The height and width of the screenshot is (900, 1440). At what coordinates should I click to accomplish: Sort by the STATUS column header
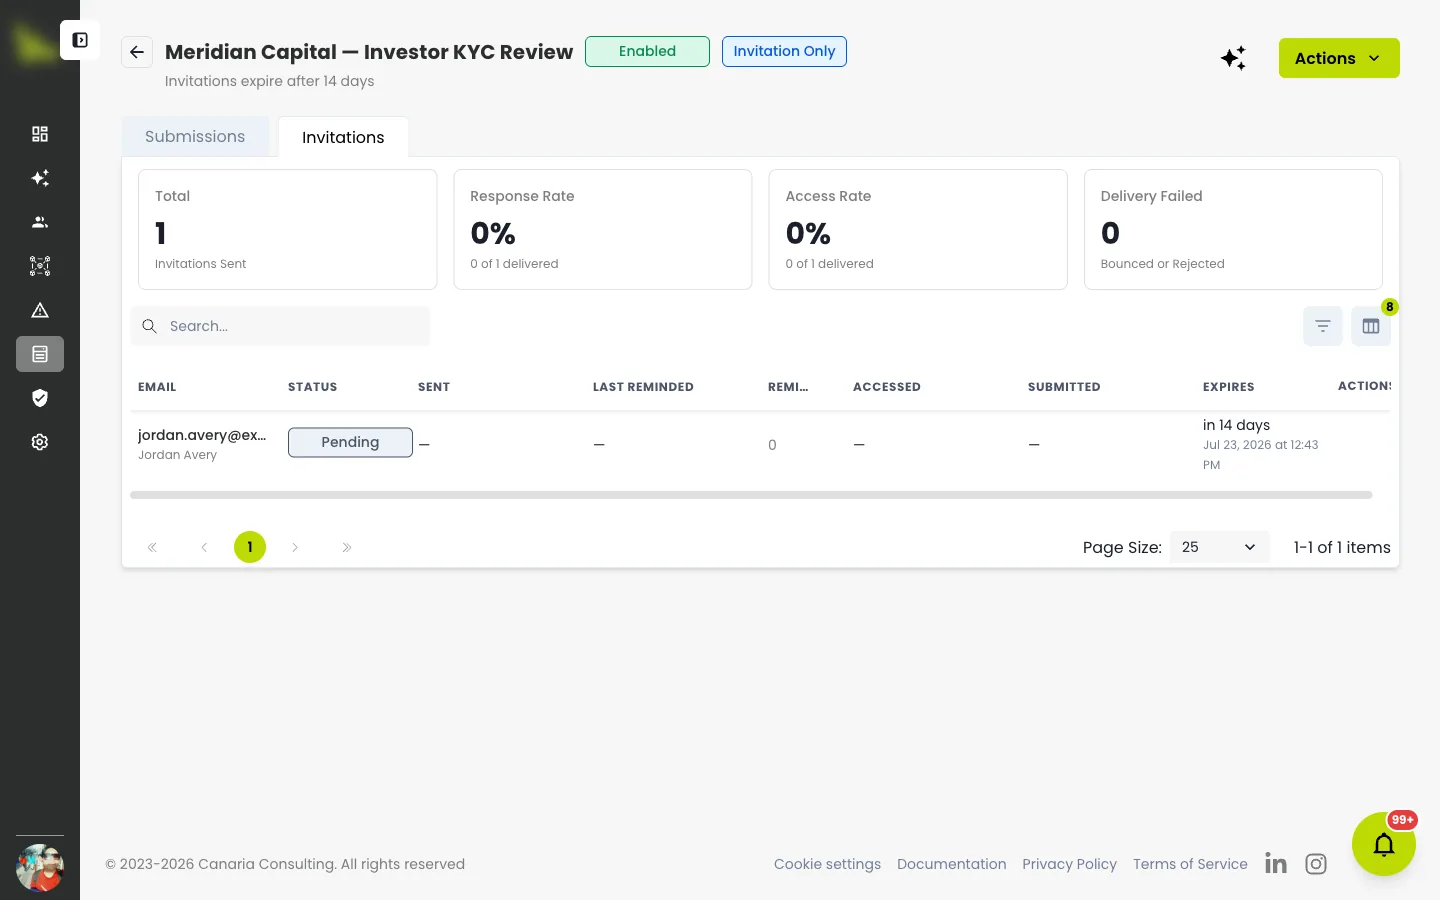tap(312, 387)
